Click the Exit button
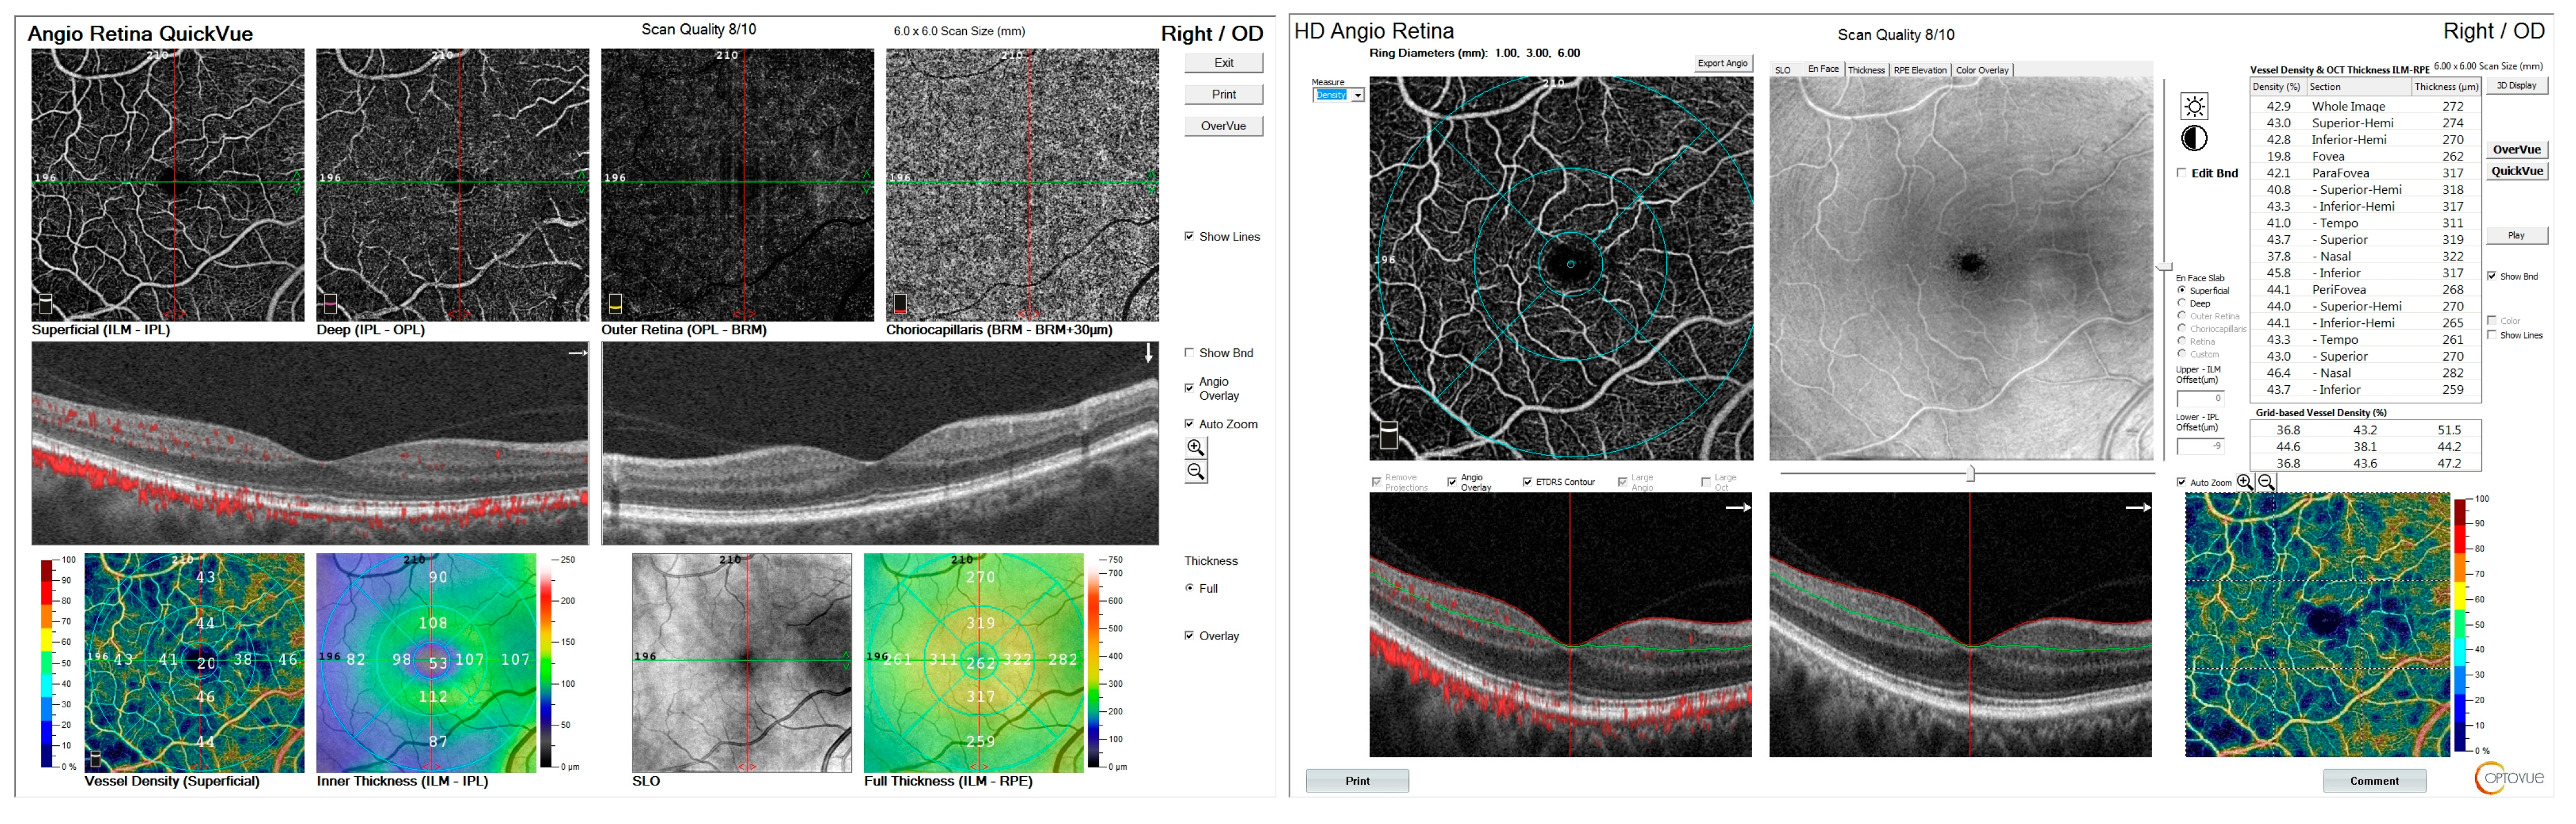The image size is (2576, 824). pos(1223,63)
